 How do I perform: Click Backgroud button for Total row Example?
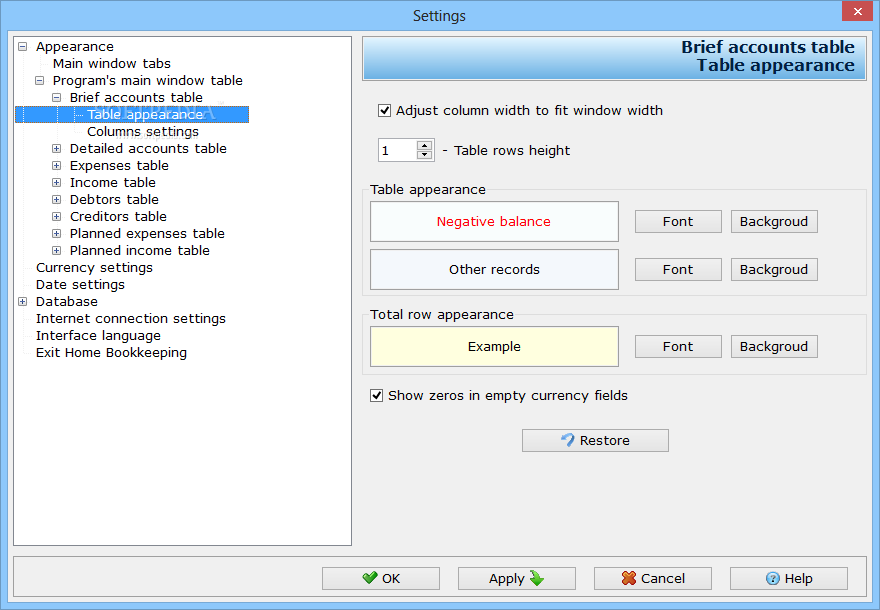click(774, 346)
